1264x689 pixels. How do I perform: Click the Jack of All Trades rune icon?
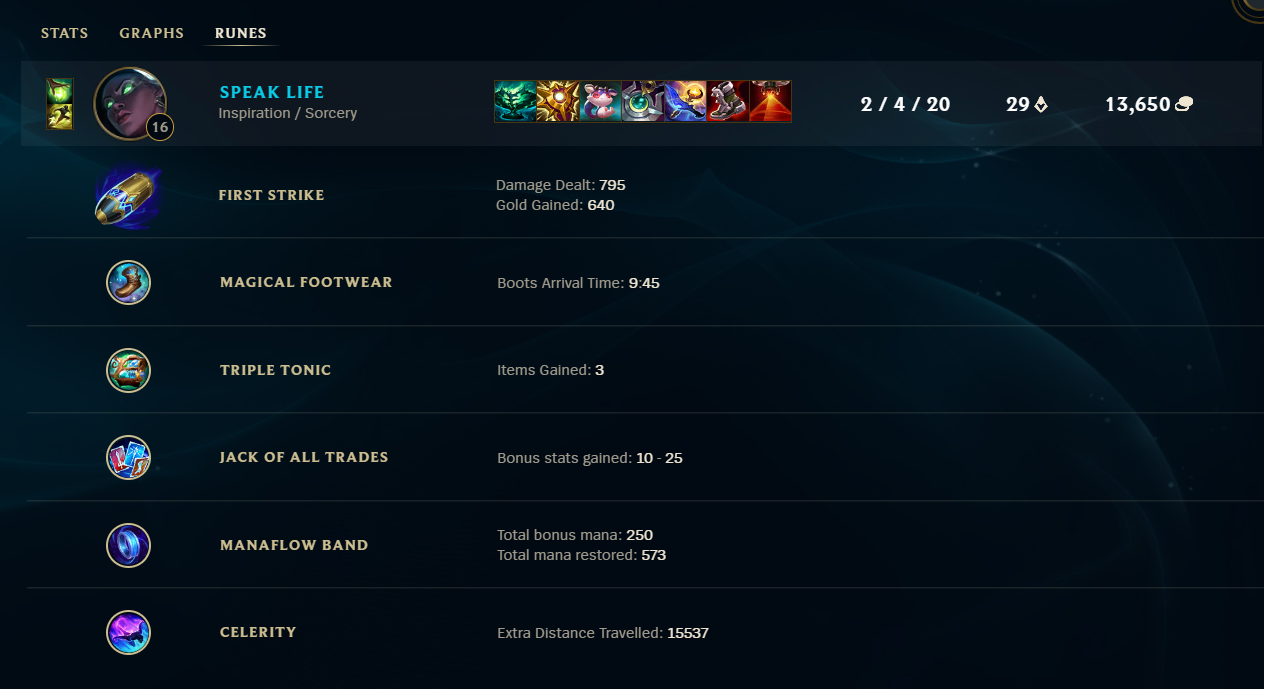coord(128,457)
